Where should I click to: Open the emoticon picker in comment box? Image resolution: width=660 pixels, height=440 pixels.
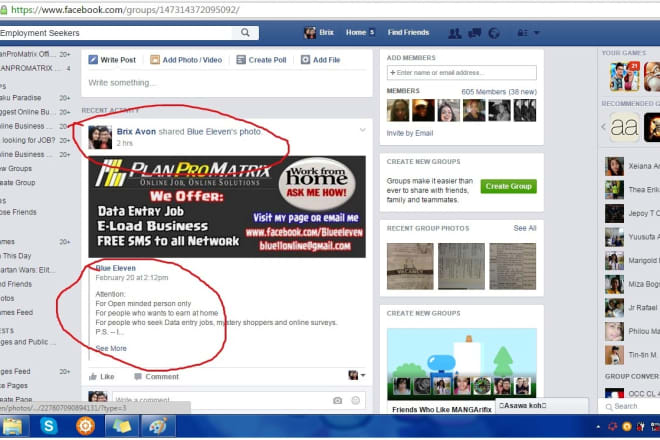click(x=356, y=400)
